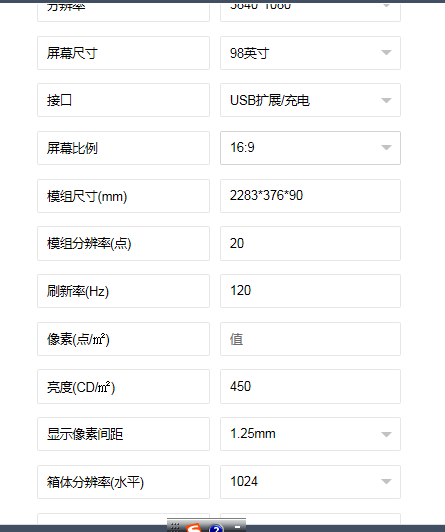Image resolution: width=445 pixels, height=532 pixels.
Task: Click the 显示像素间距 label field
Action: pos(123,434)
